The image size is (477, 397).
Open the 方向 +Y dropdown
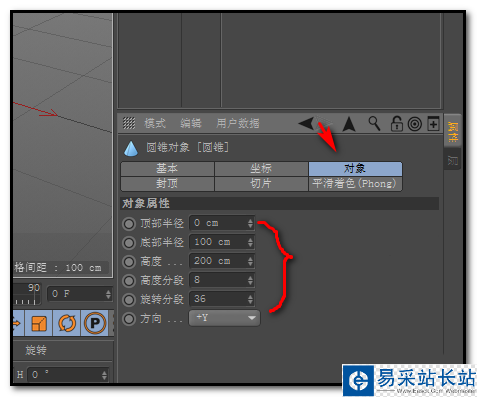click(224, 318)
